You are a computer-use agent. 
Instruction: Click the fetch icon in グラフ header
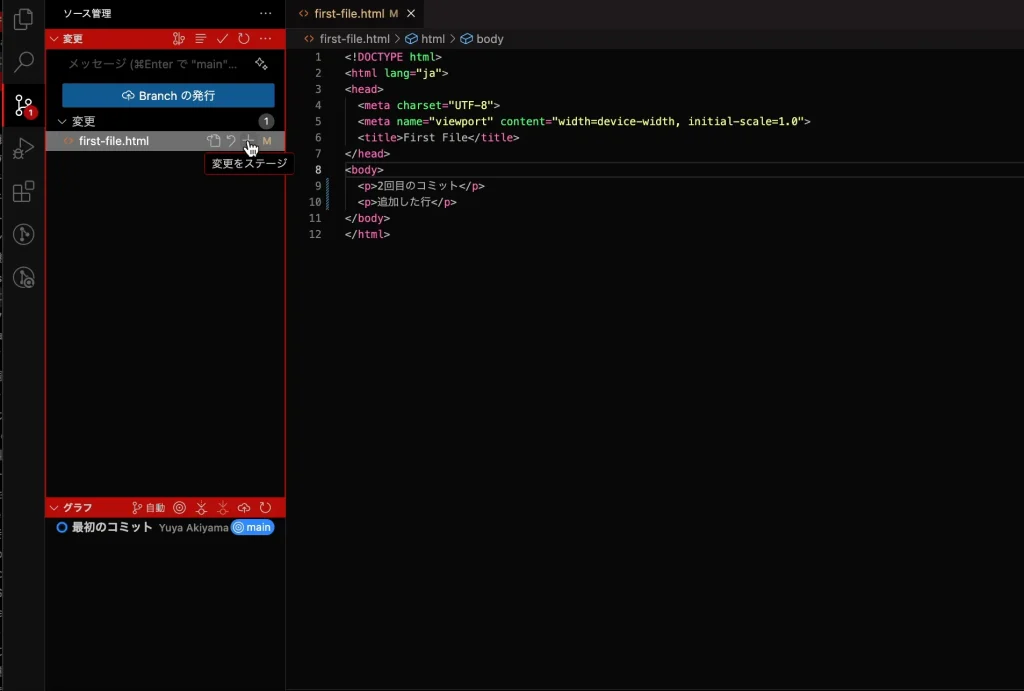[x=201, y=507]
